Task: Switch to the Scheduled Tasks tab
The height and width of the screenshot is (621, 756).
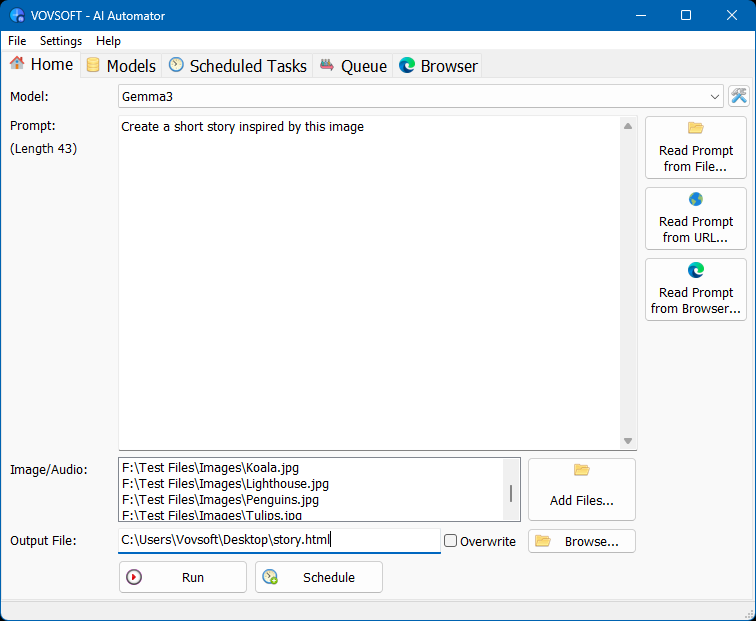Action: coord(237,66)
